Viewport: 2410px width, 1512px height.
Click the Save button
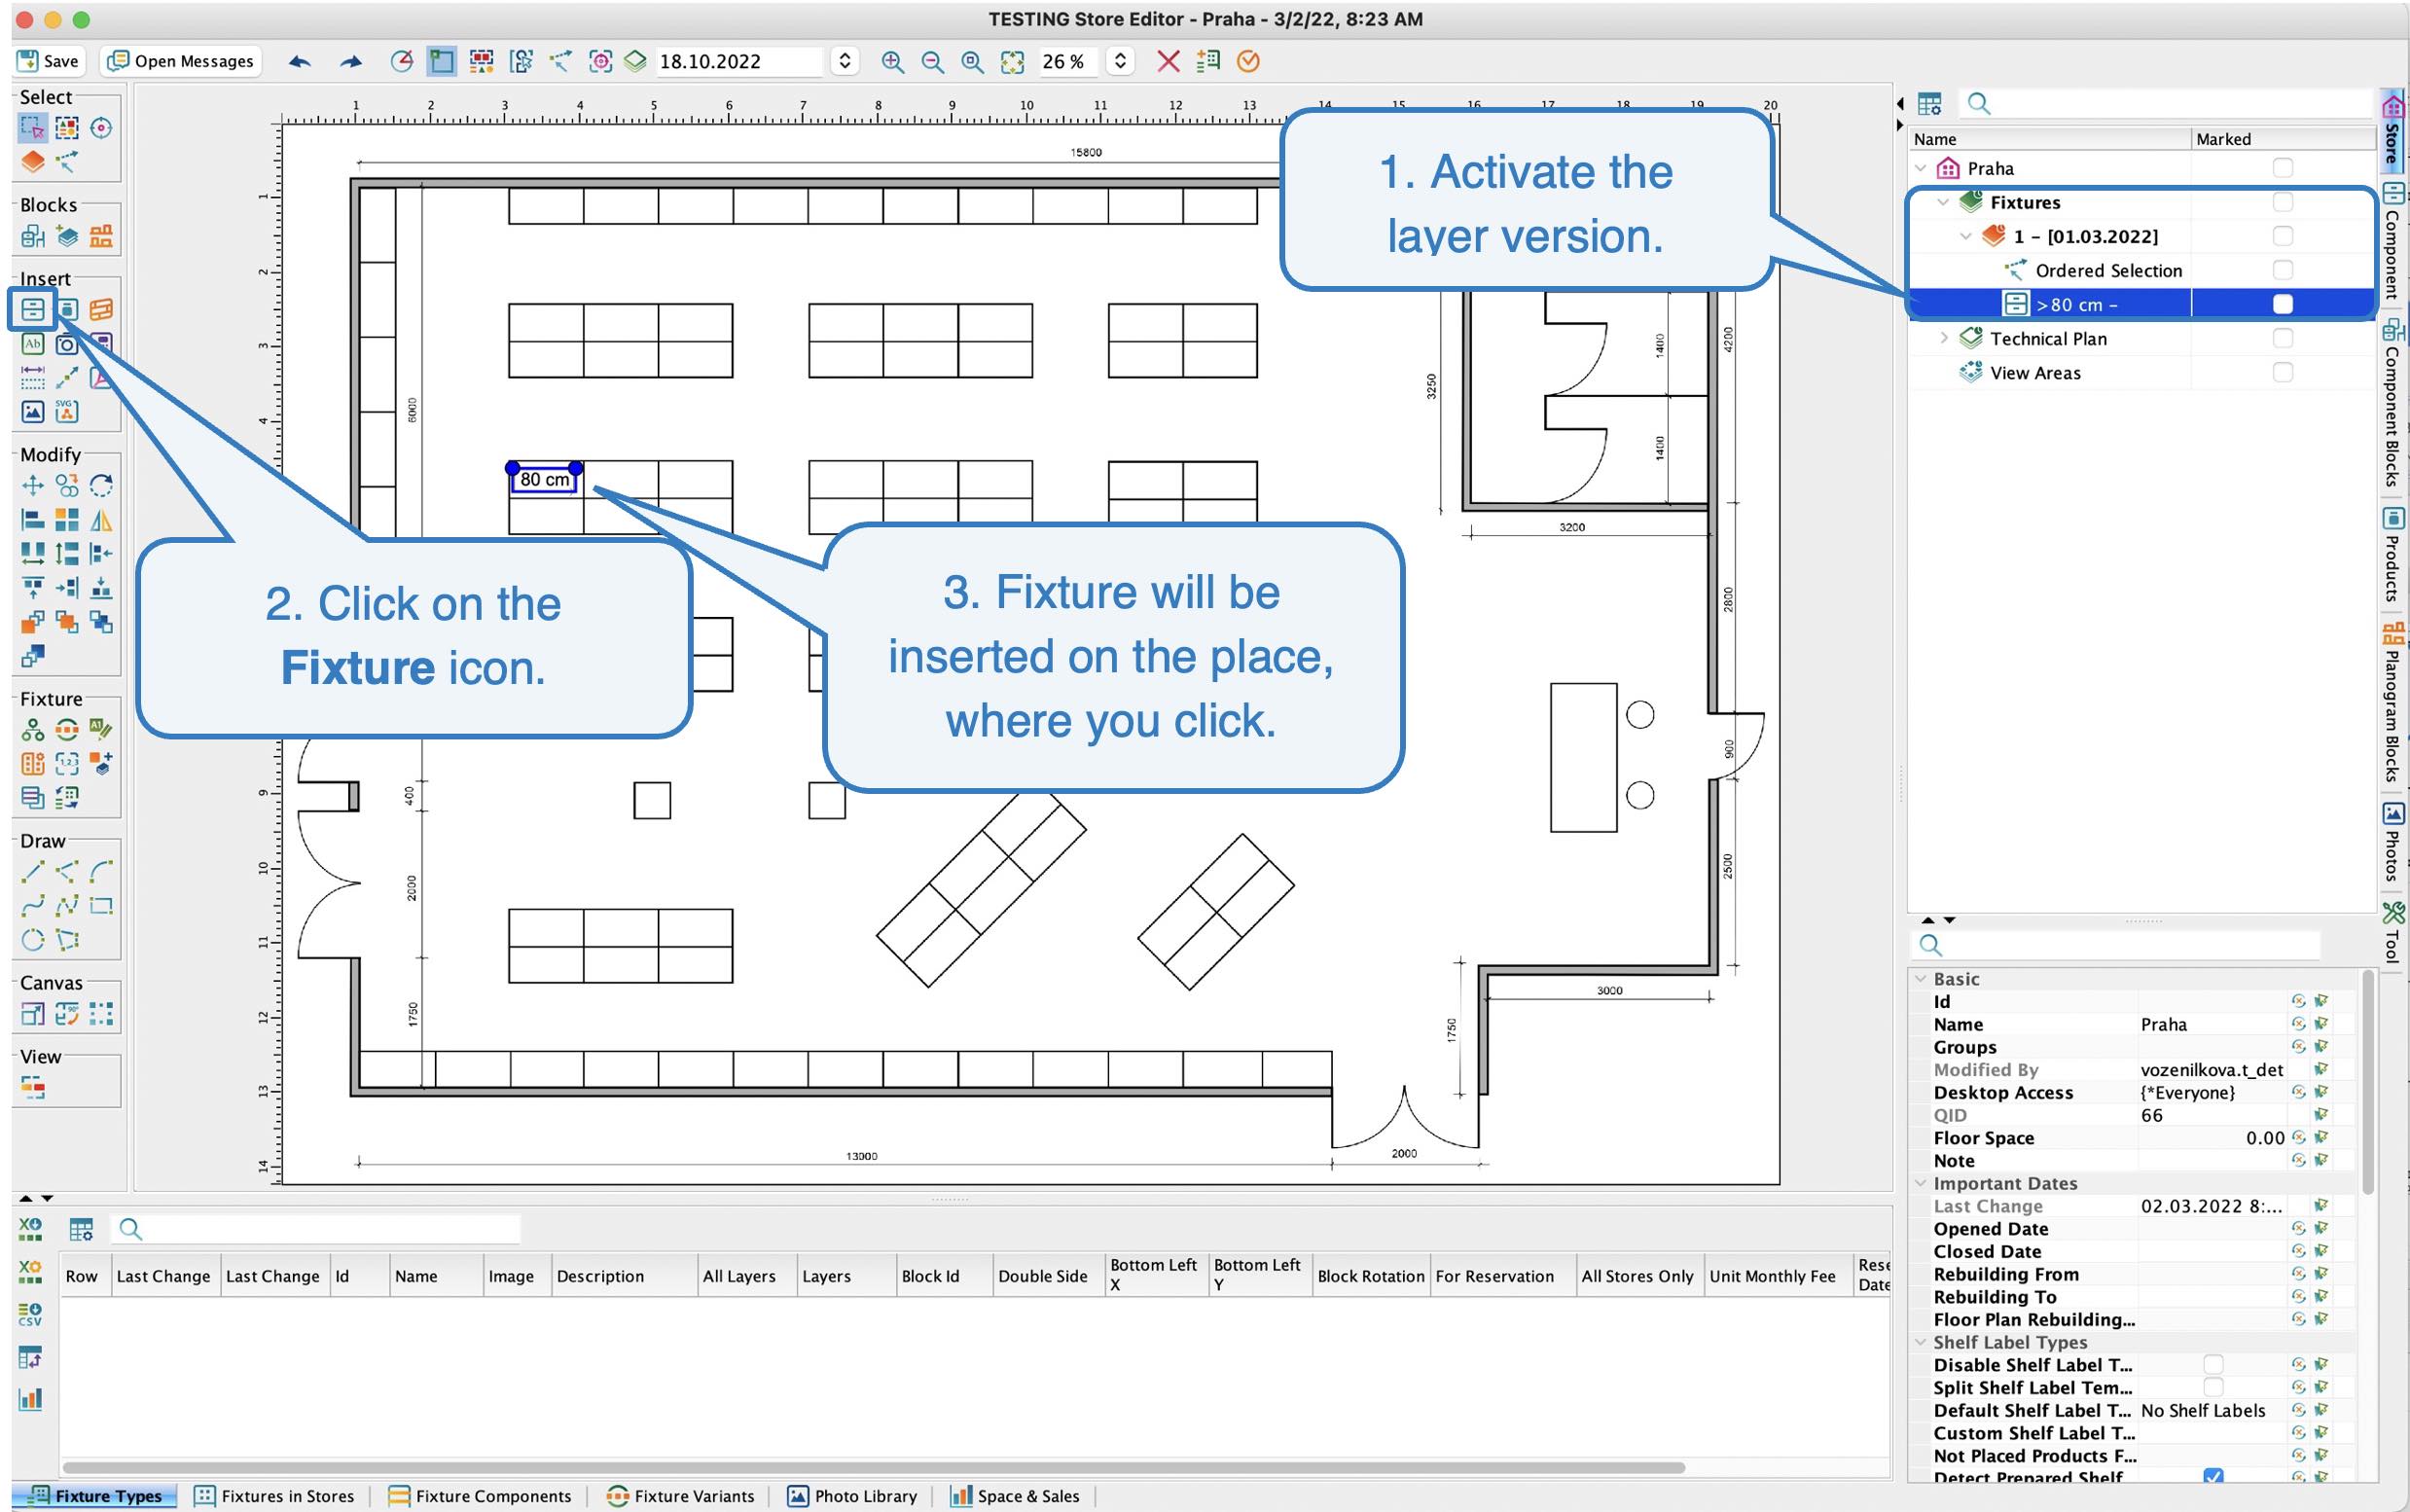(48, 61)
